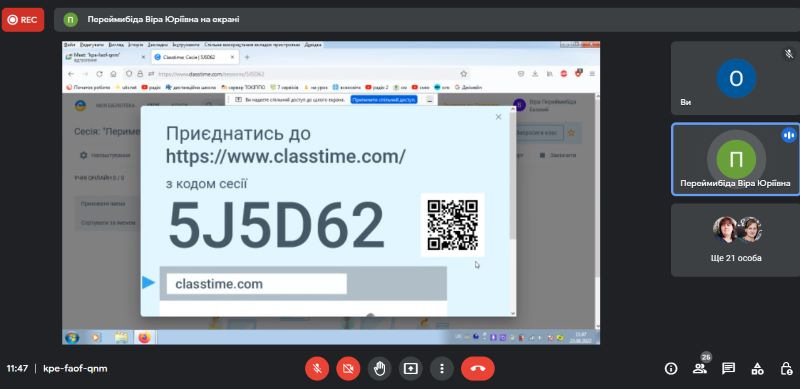This screenshot has width=800, height=389.
Task: Select your own tile labeled "Ви"
Action: pos(735,78)
